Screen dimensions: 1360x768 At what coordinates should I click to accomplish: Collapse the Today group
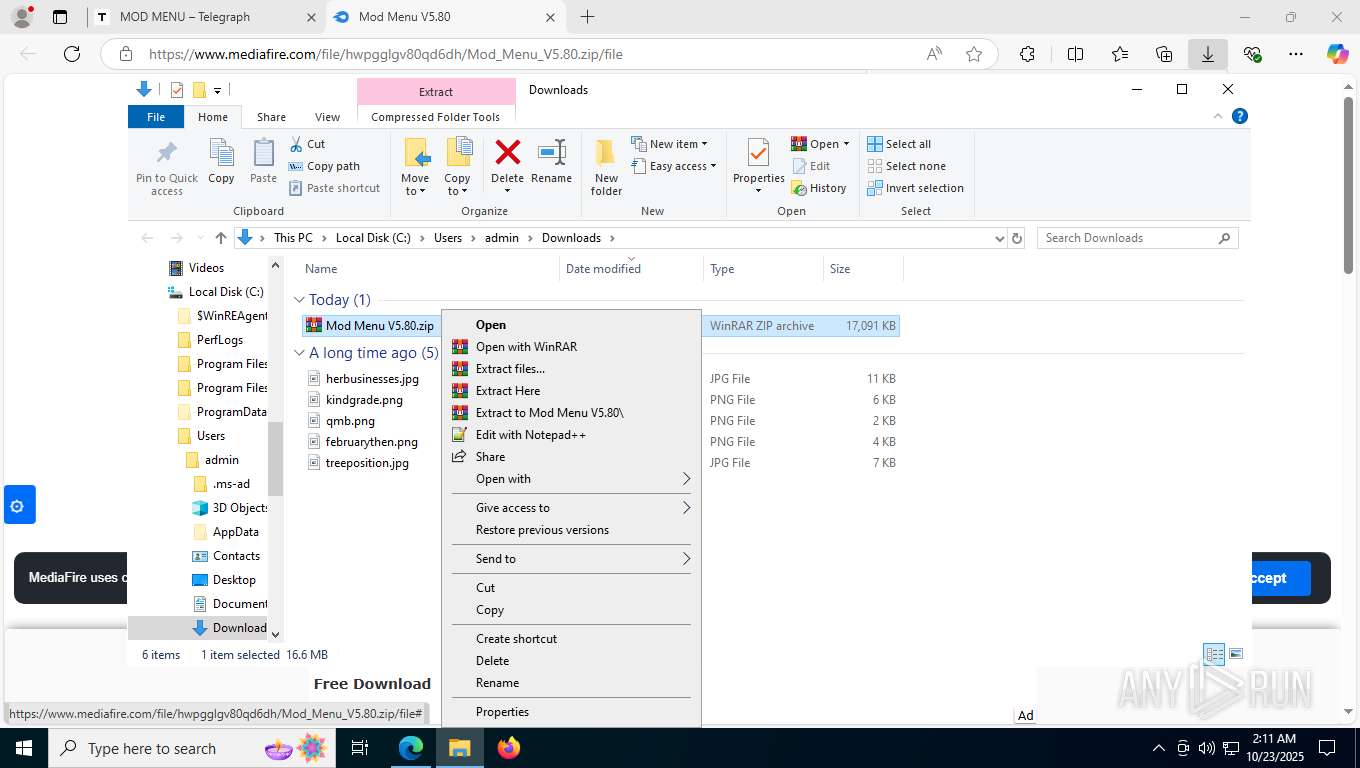(299, 300)
